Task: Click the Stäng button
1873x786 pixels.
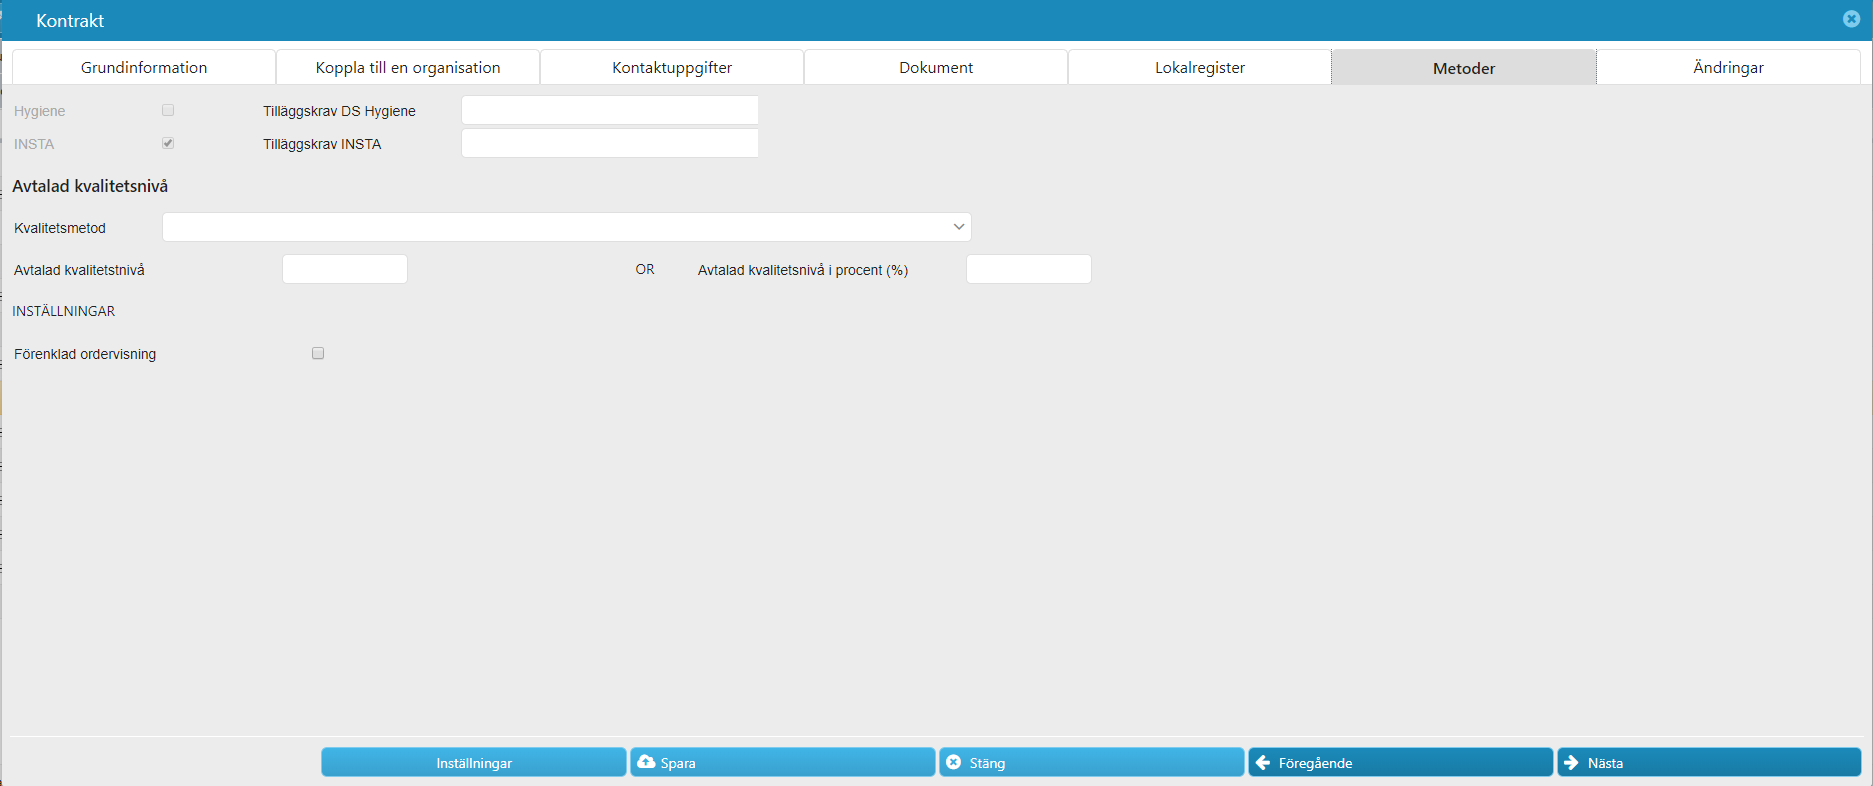Action: point(1092,762)
